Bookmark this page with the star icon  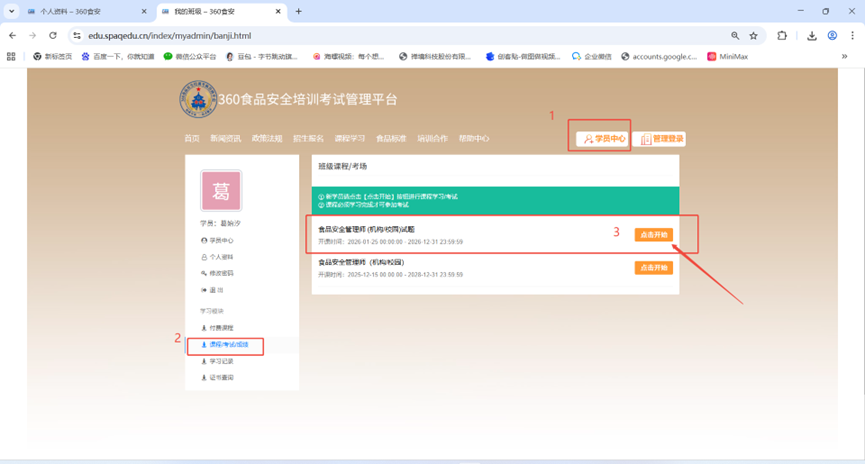tap(753, 35)
